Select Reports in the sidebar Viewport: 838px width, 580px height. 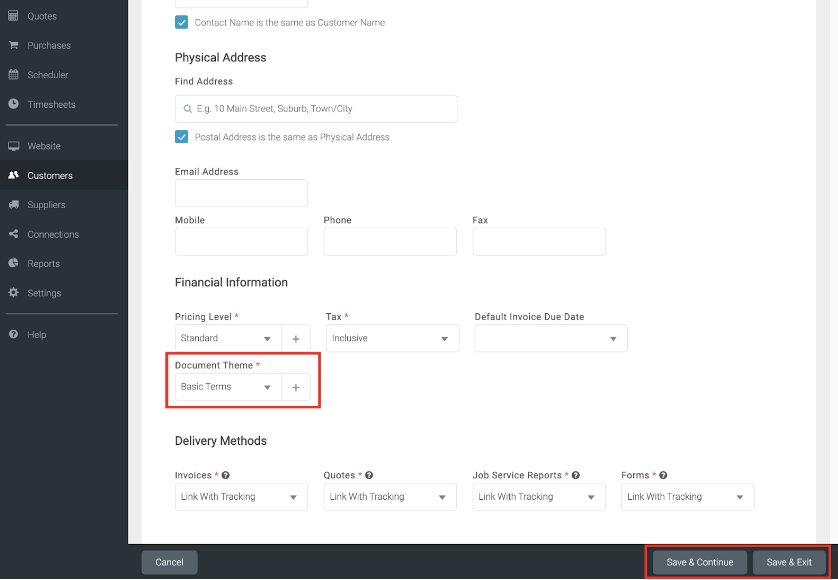click(x=64, y=264)
